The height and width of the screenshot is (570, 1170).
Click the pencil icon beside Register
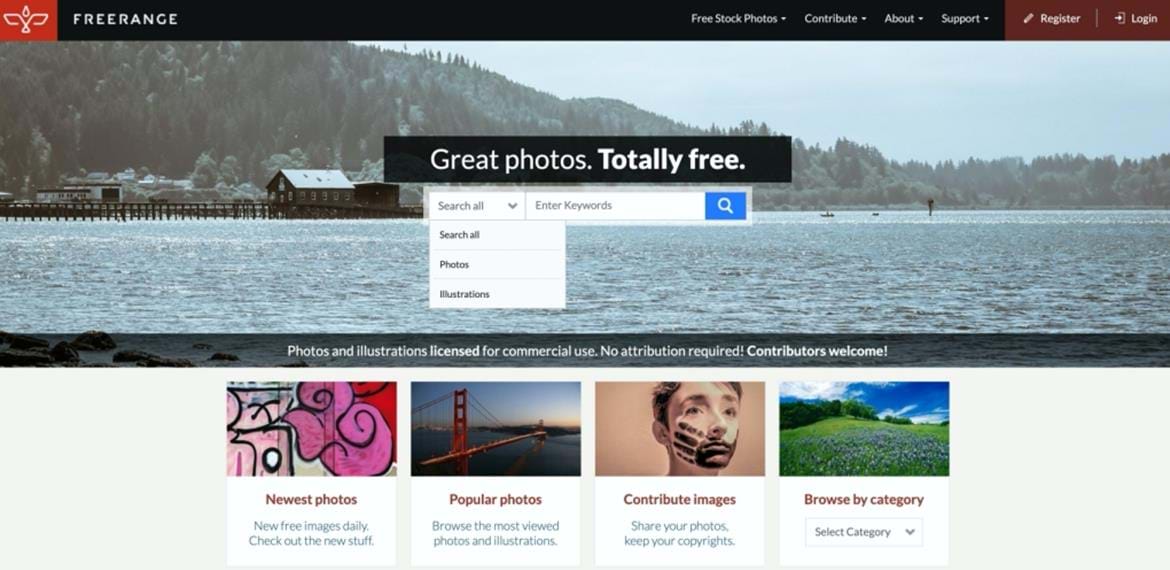tap(1029, 19)
